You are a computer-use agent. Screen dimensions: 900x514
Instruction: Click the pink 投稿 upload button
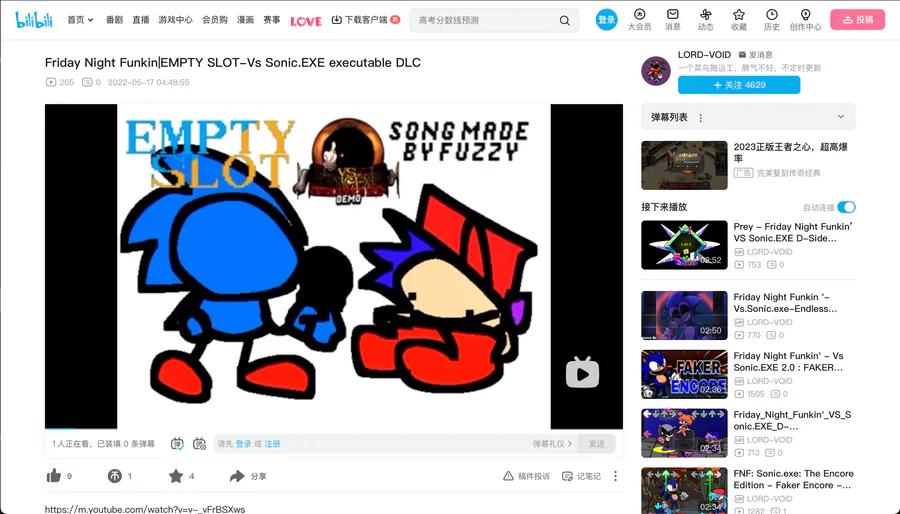click(858, 20)
